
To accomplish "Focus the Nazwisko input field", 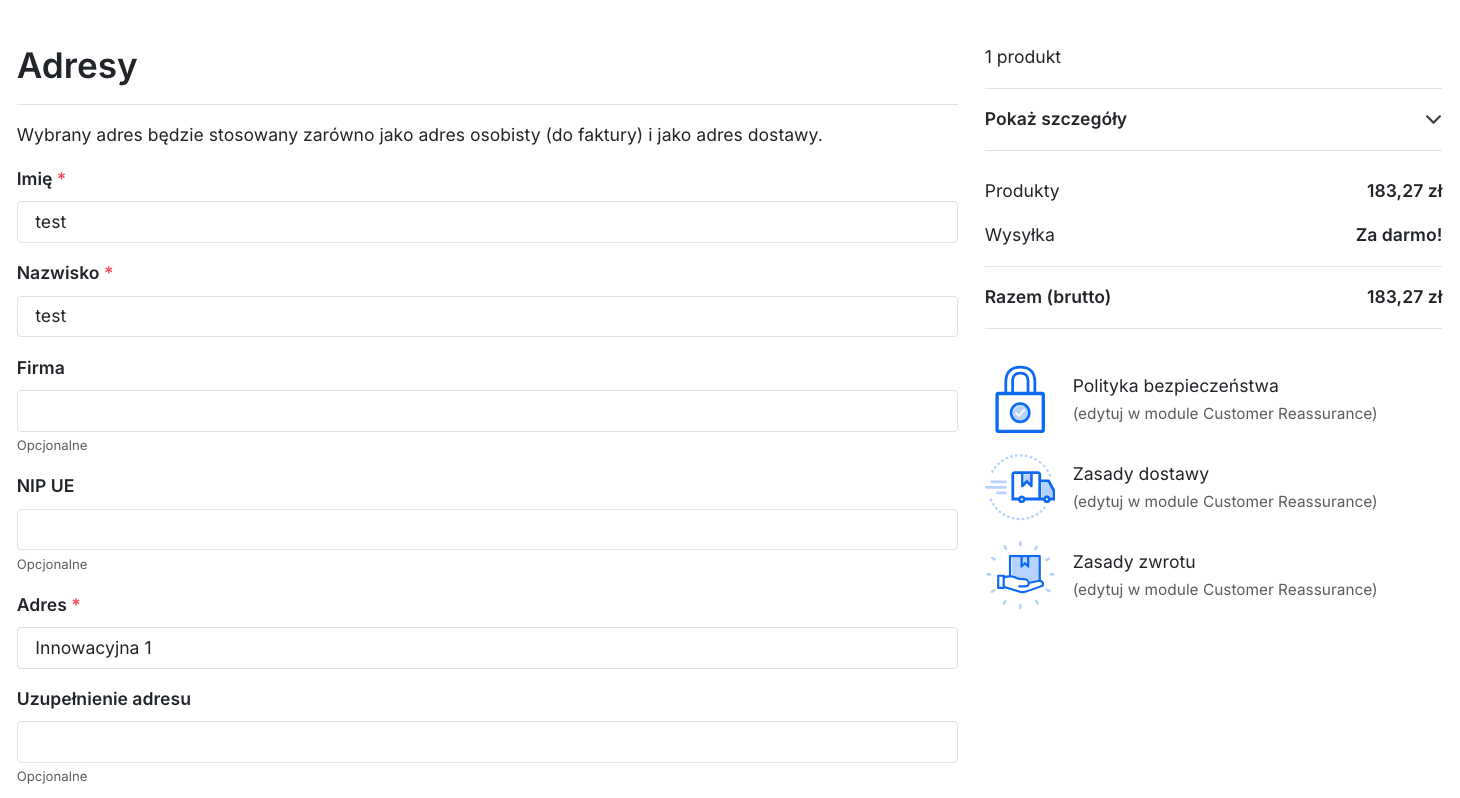I will 487,316.
